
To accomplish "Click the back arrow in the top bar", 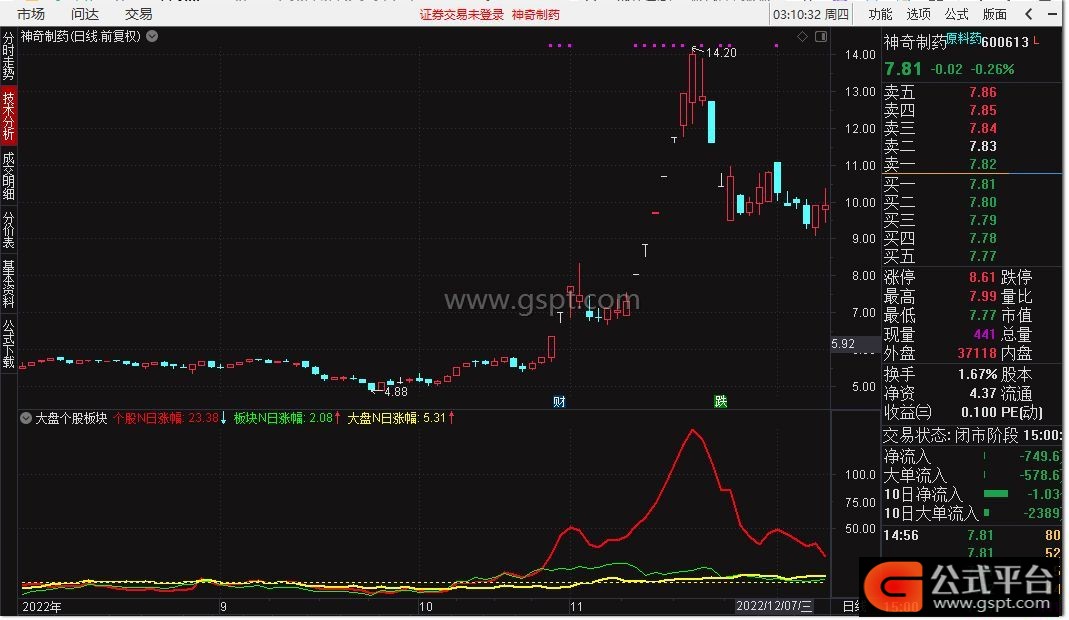I will coord(1029,14).
